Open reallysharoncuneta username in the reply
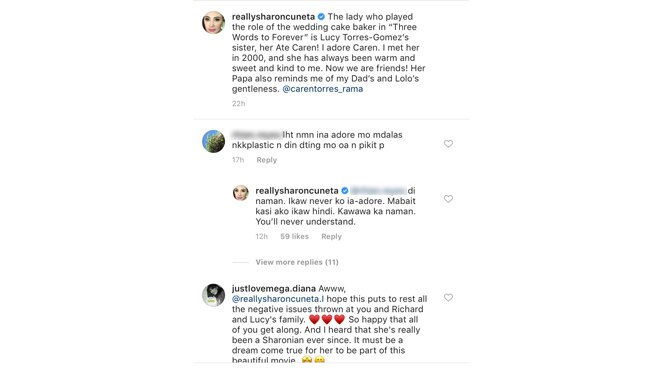Image resolution: width=660 pixels, height=368 pixels. [297, 191]
